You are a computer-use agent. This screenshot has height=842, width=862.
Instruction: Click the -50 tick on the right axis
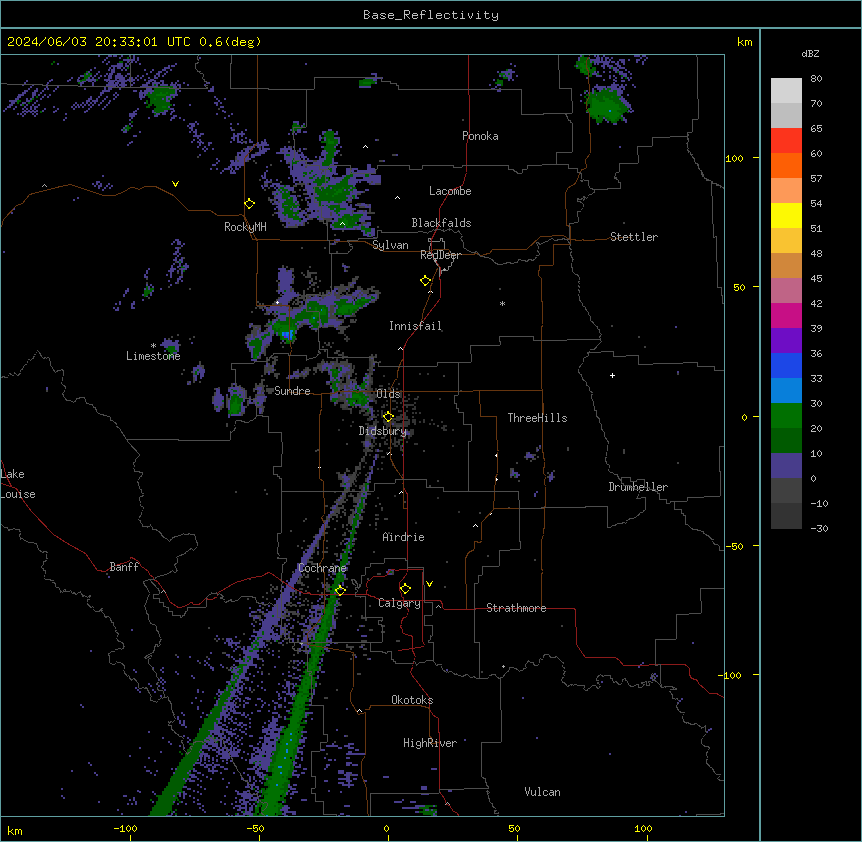click(x=734, y=546)
